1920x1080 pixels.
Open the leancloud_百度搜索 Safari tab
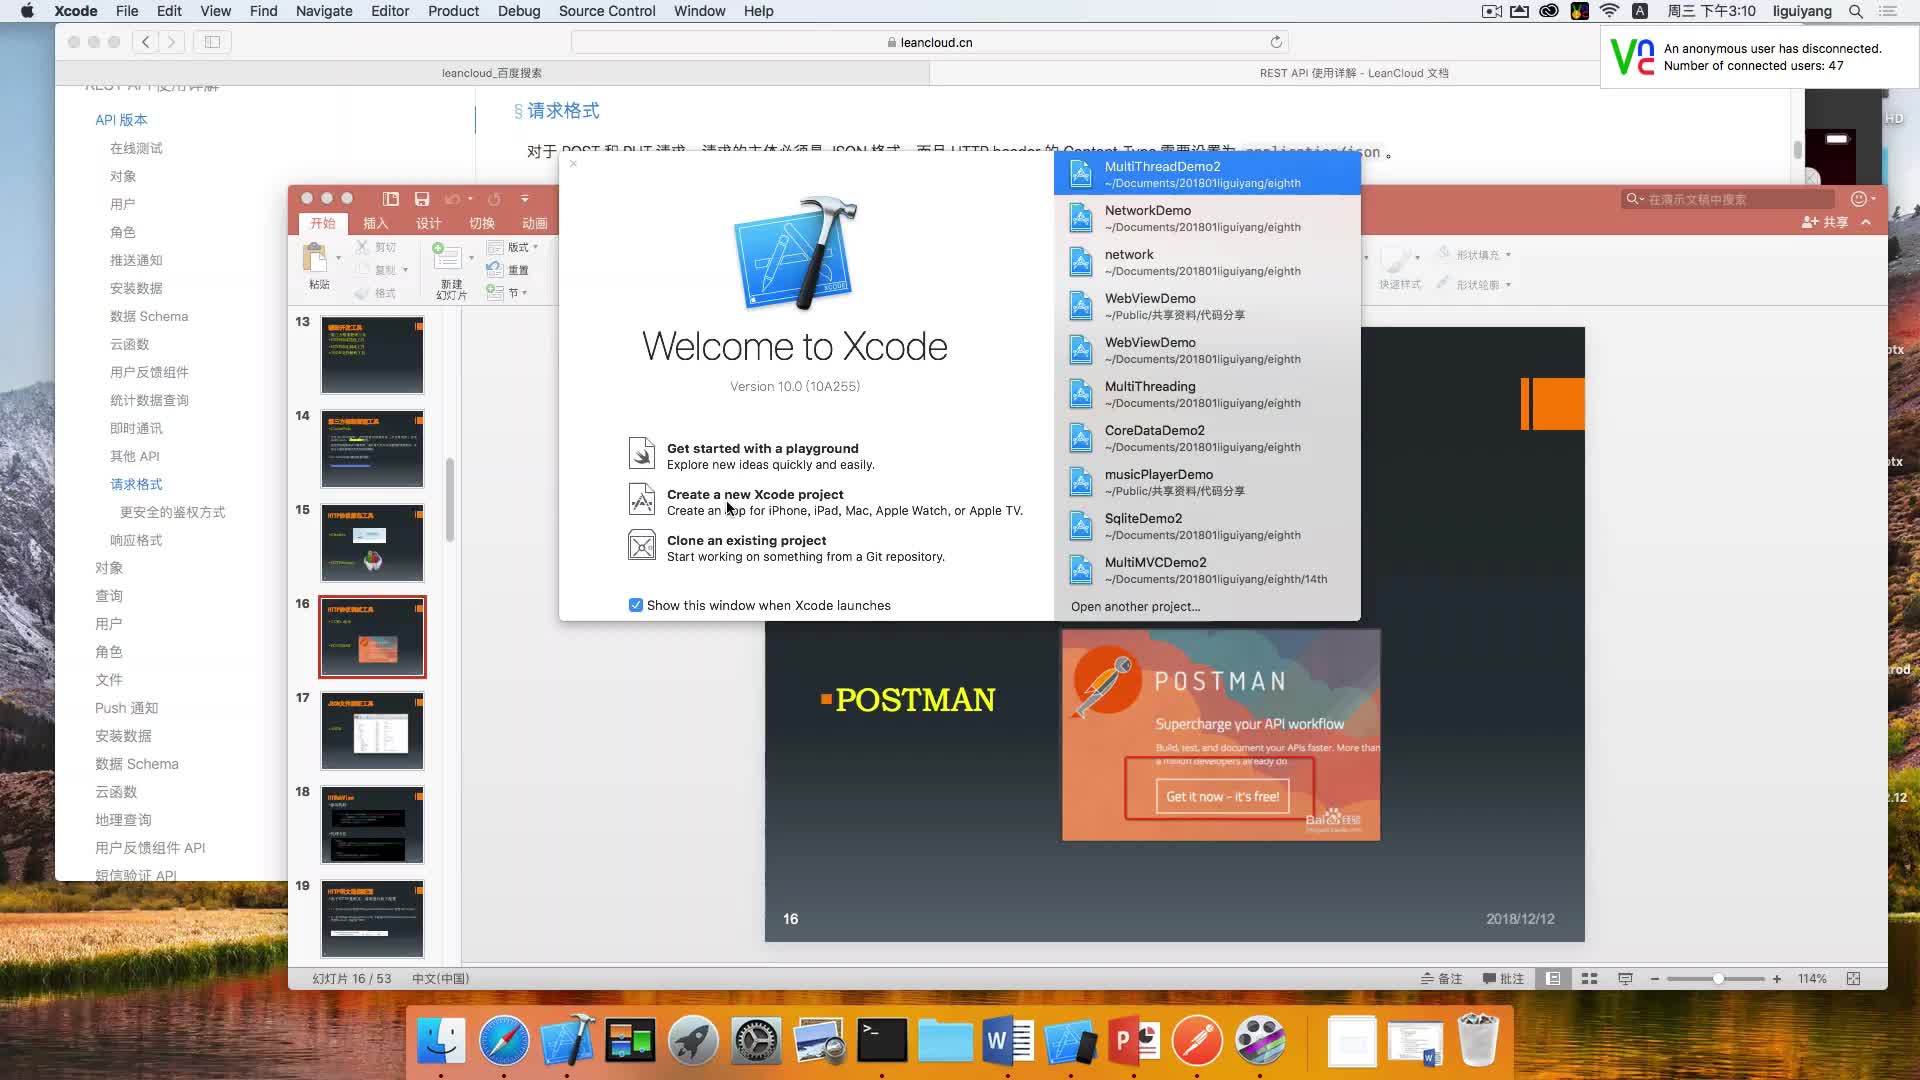[x=492, y=73]
